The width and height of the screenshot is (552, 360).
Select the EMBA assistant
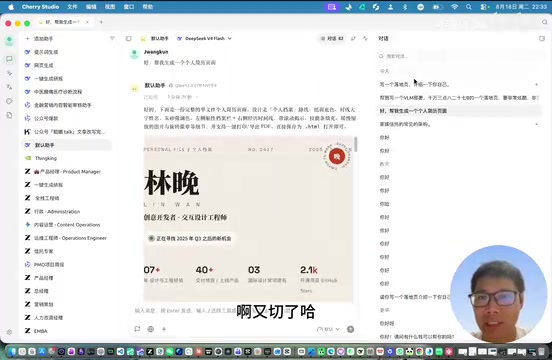[67, 331]
